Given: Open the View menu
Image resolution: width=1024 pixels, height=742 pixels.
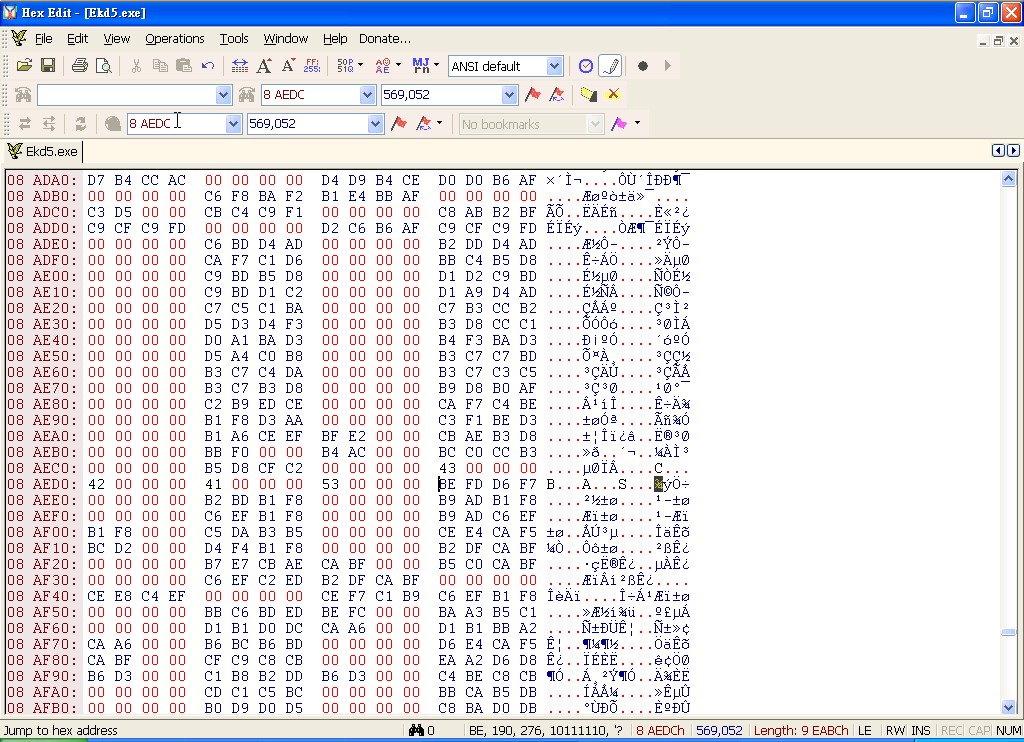Looking at the screenshot, I should [x=117, y=39].
